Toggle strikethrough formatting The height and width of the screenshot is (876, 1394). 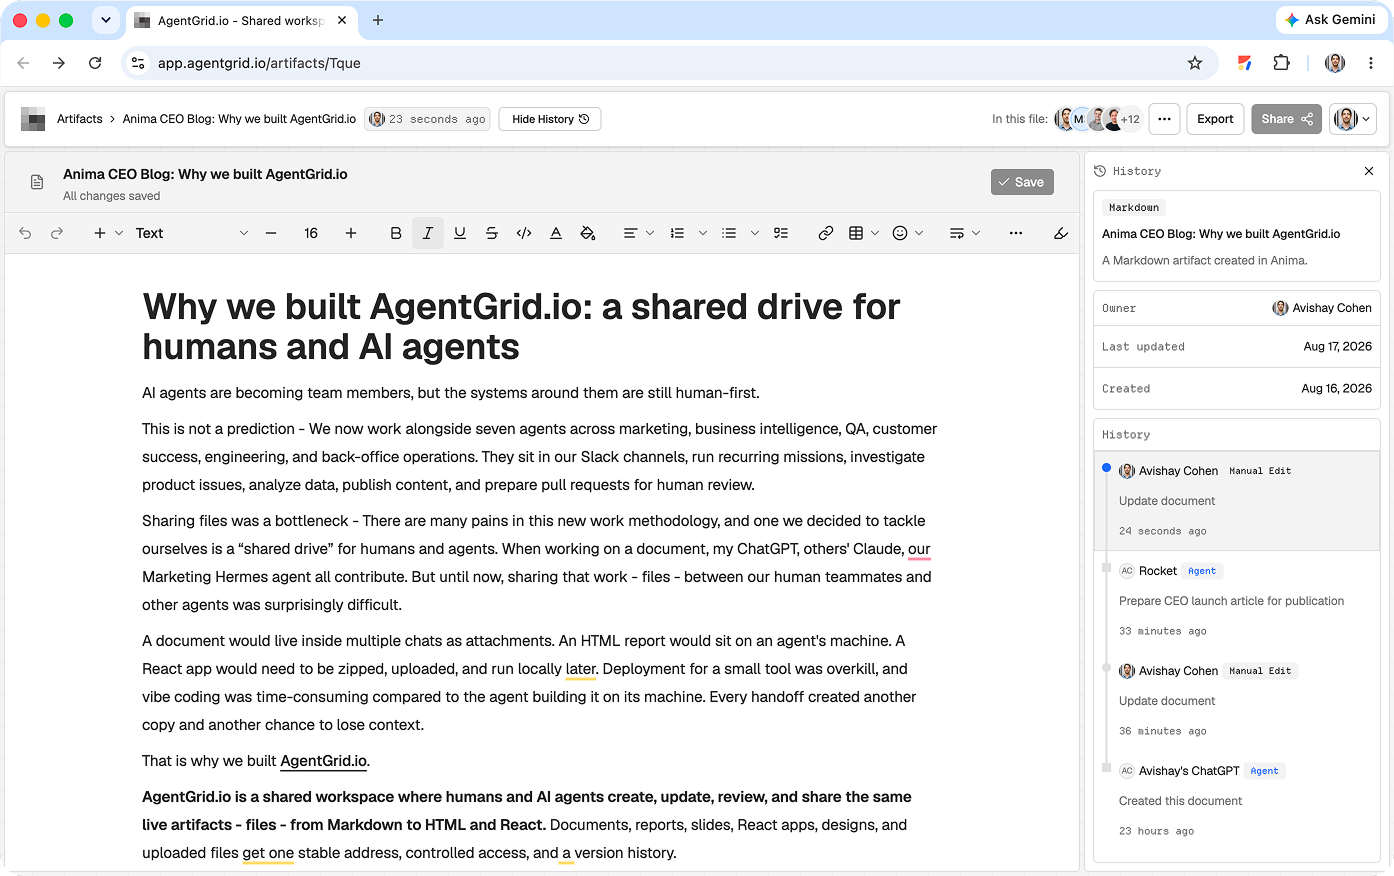tap(492, 233)
